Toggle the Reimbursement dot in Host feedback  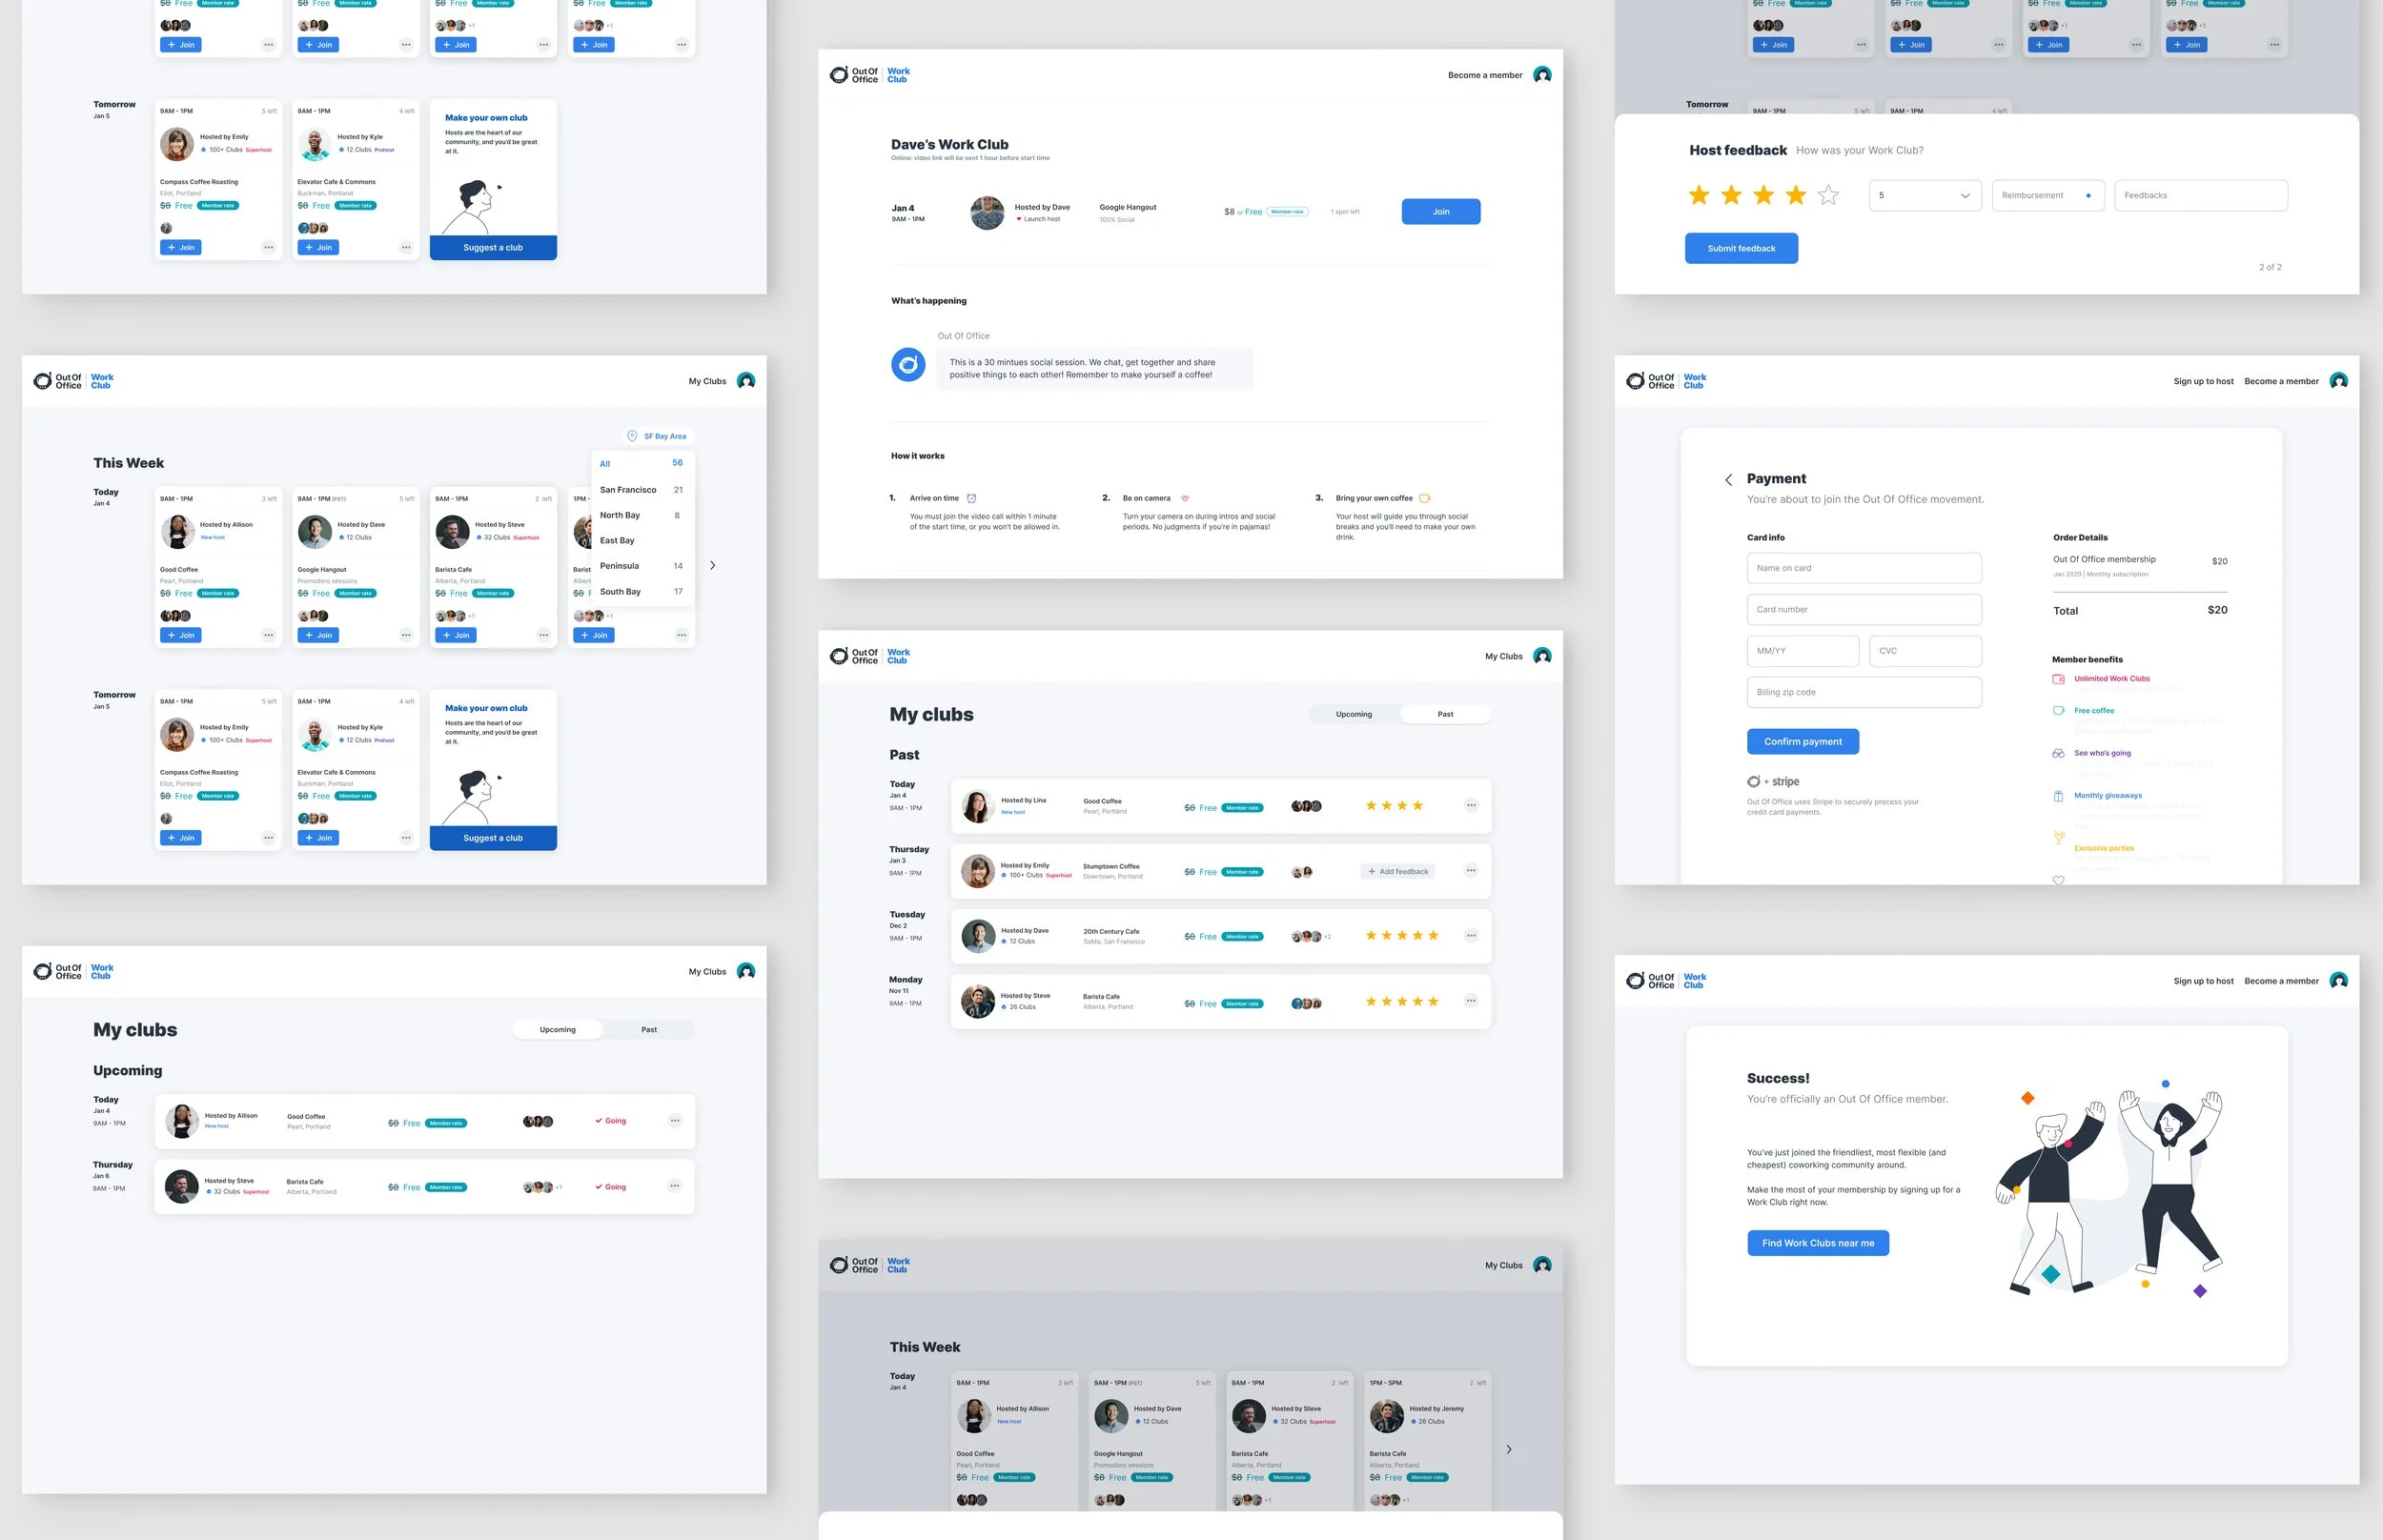tap(2088, 196)
